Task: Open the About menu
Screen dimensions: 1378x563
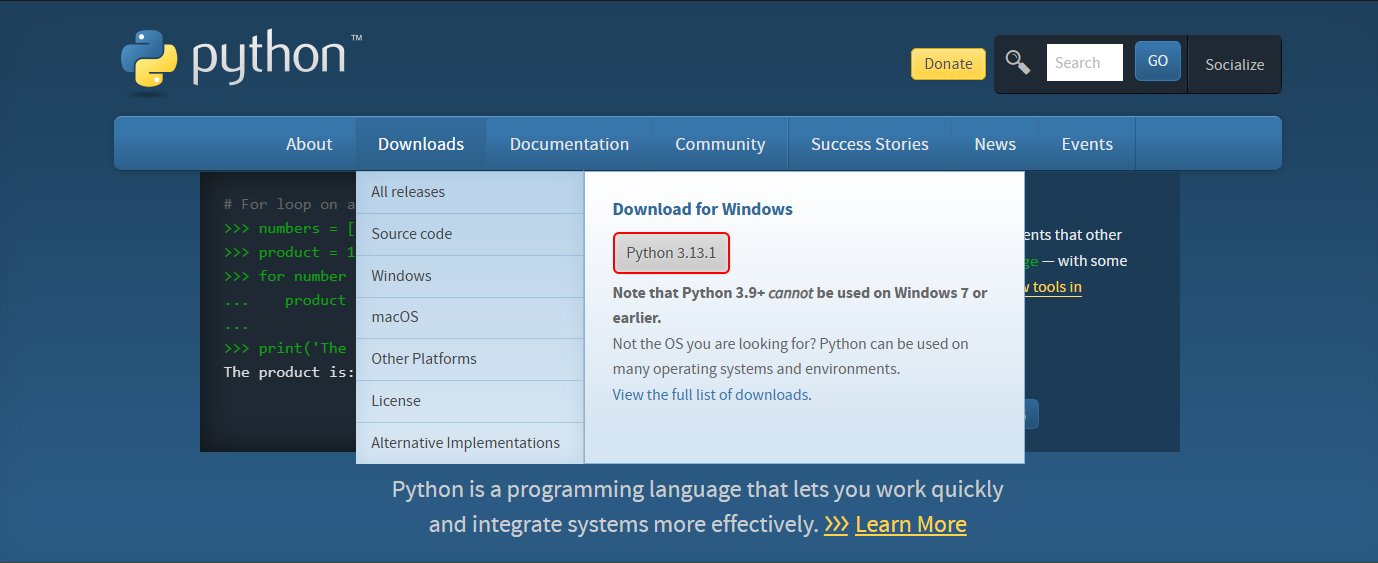Action: (309, 144)
